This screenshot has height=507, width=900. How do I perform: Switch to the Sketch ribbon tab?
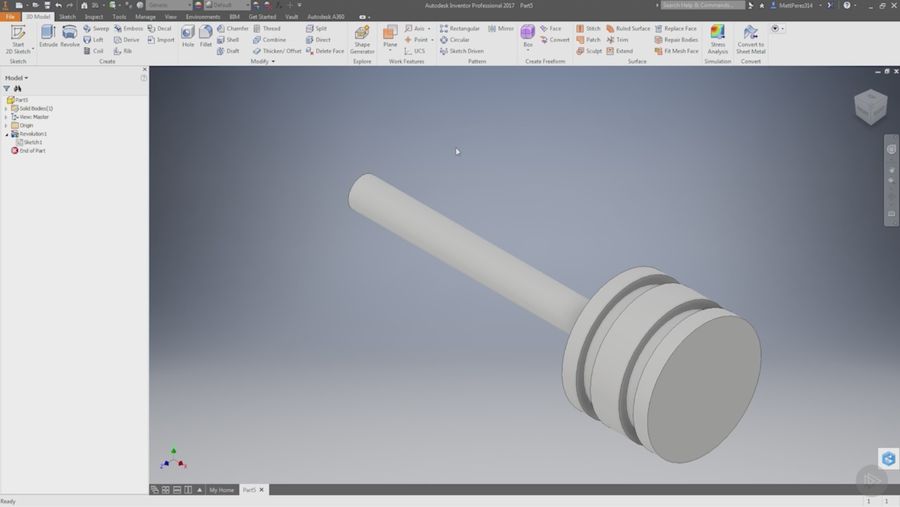coord(67,17)
